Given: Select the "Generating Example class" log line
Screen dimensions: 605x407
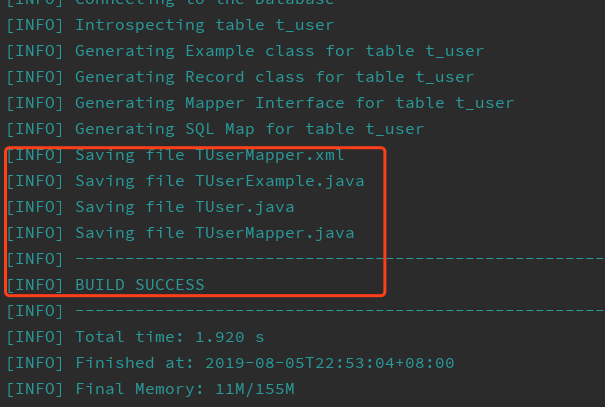Looking at the screenshot, I should [x=279, y=51].
